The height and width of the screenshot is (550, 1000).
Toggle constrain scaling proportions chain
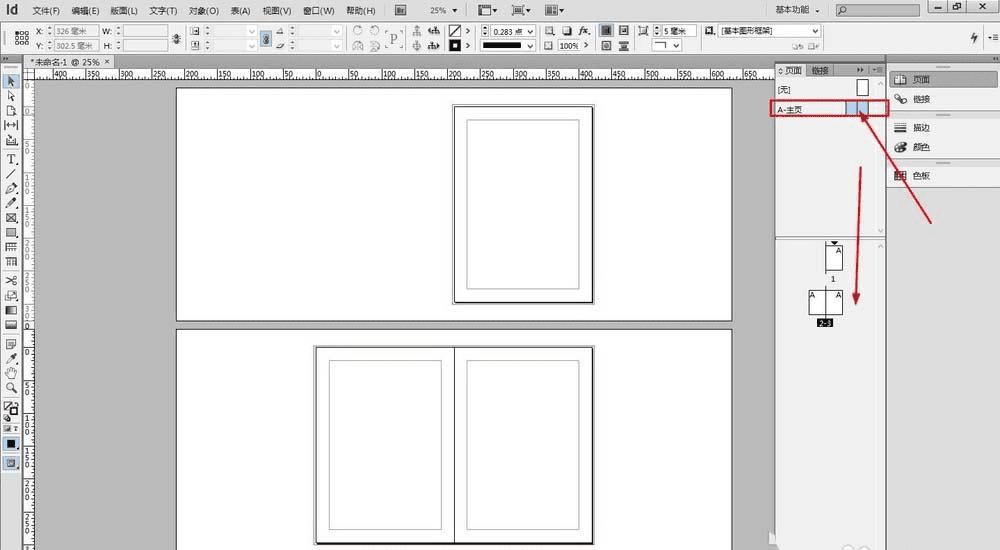coord(266,38)
